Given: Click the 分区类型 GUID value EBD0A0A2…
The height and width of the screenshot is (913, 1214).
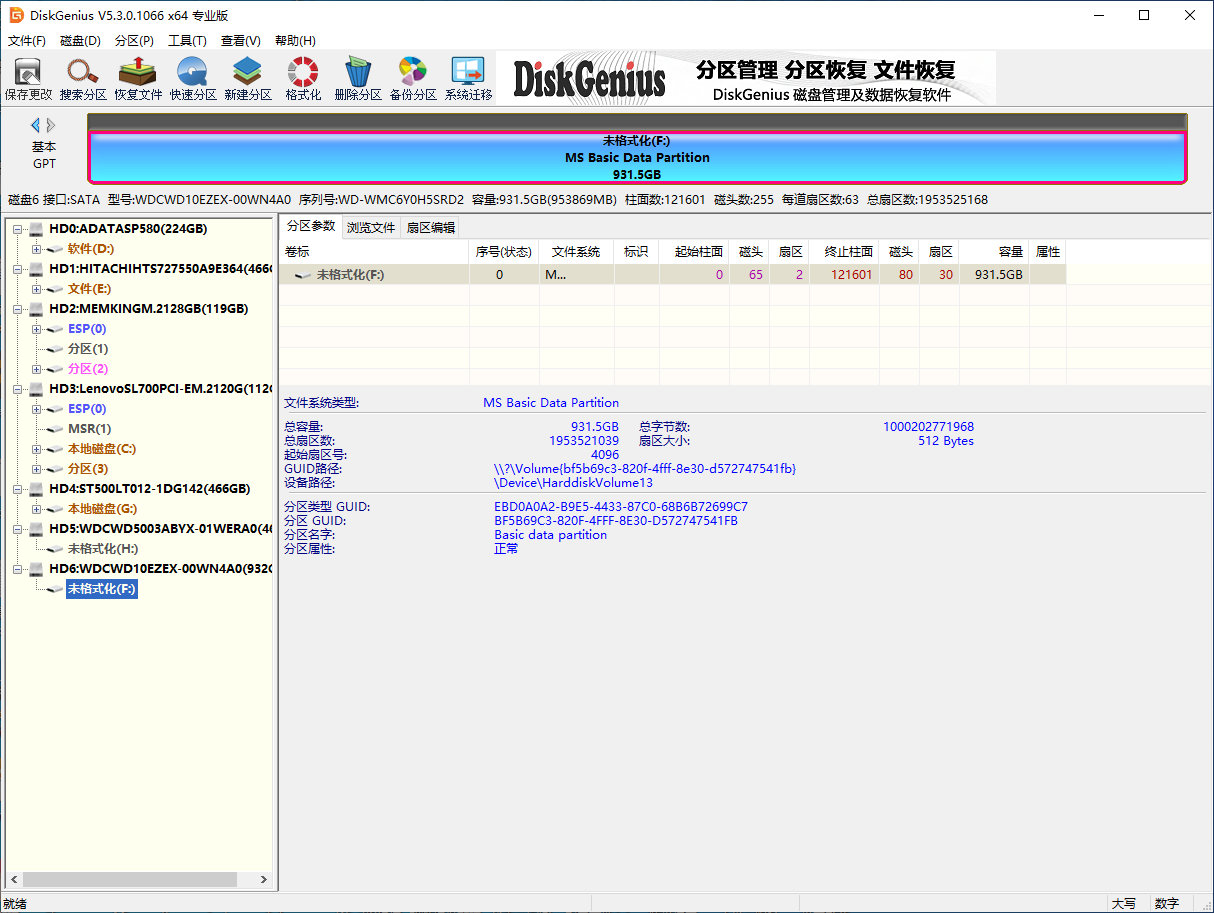Looking at the screenshot, I should coord(621,507).
